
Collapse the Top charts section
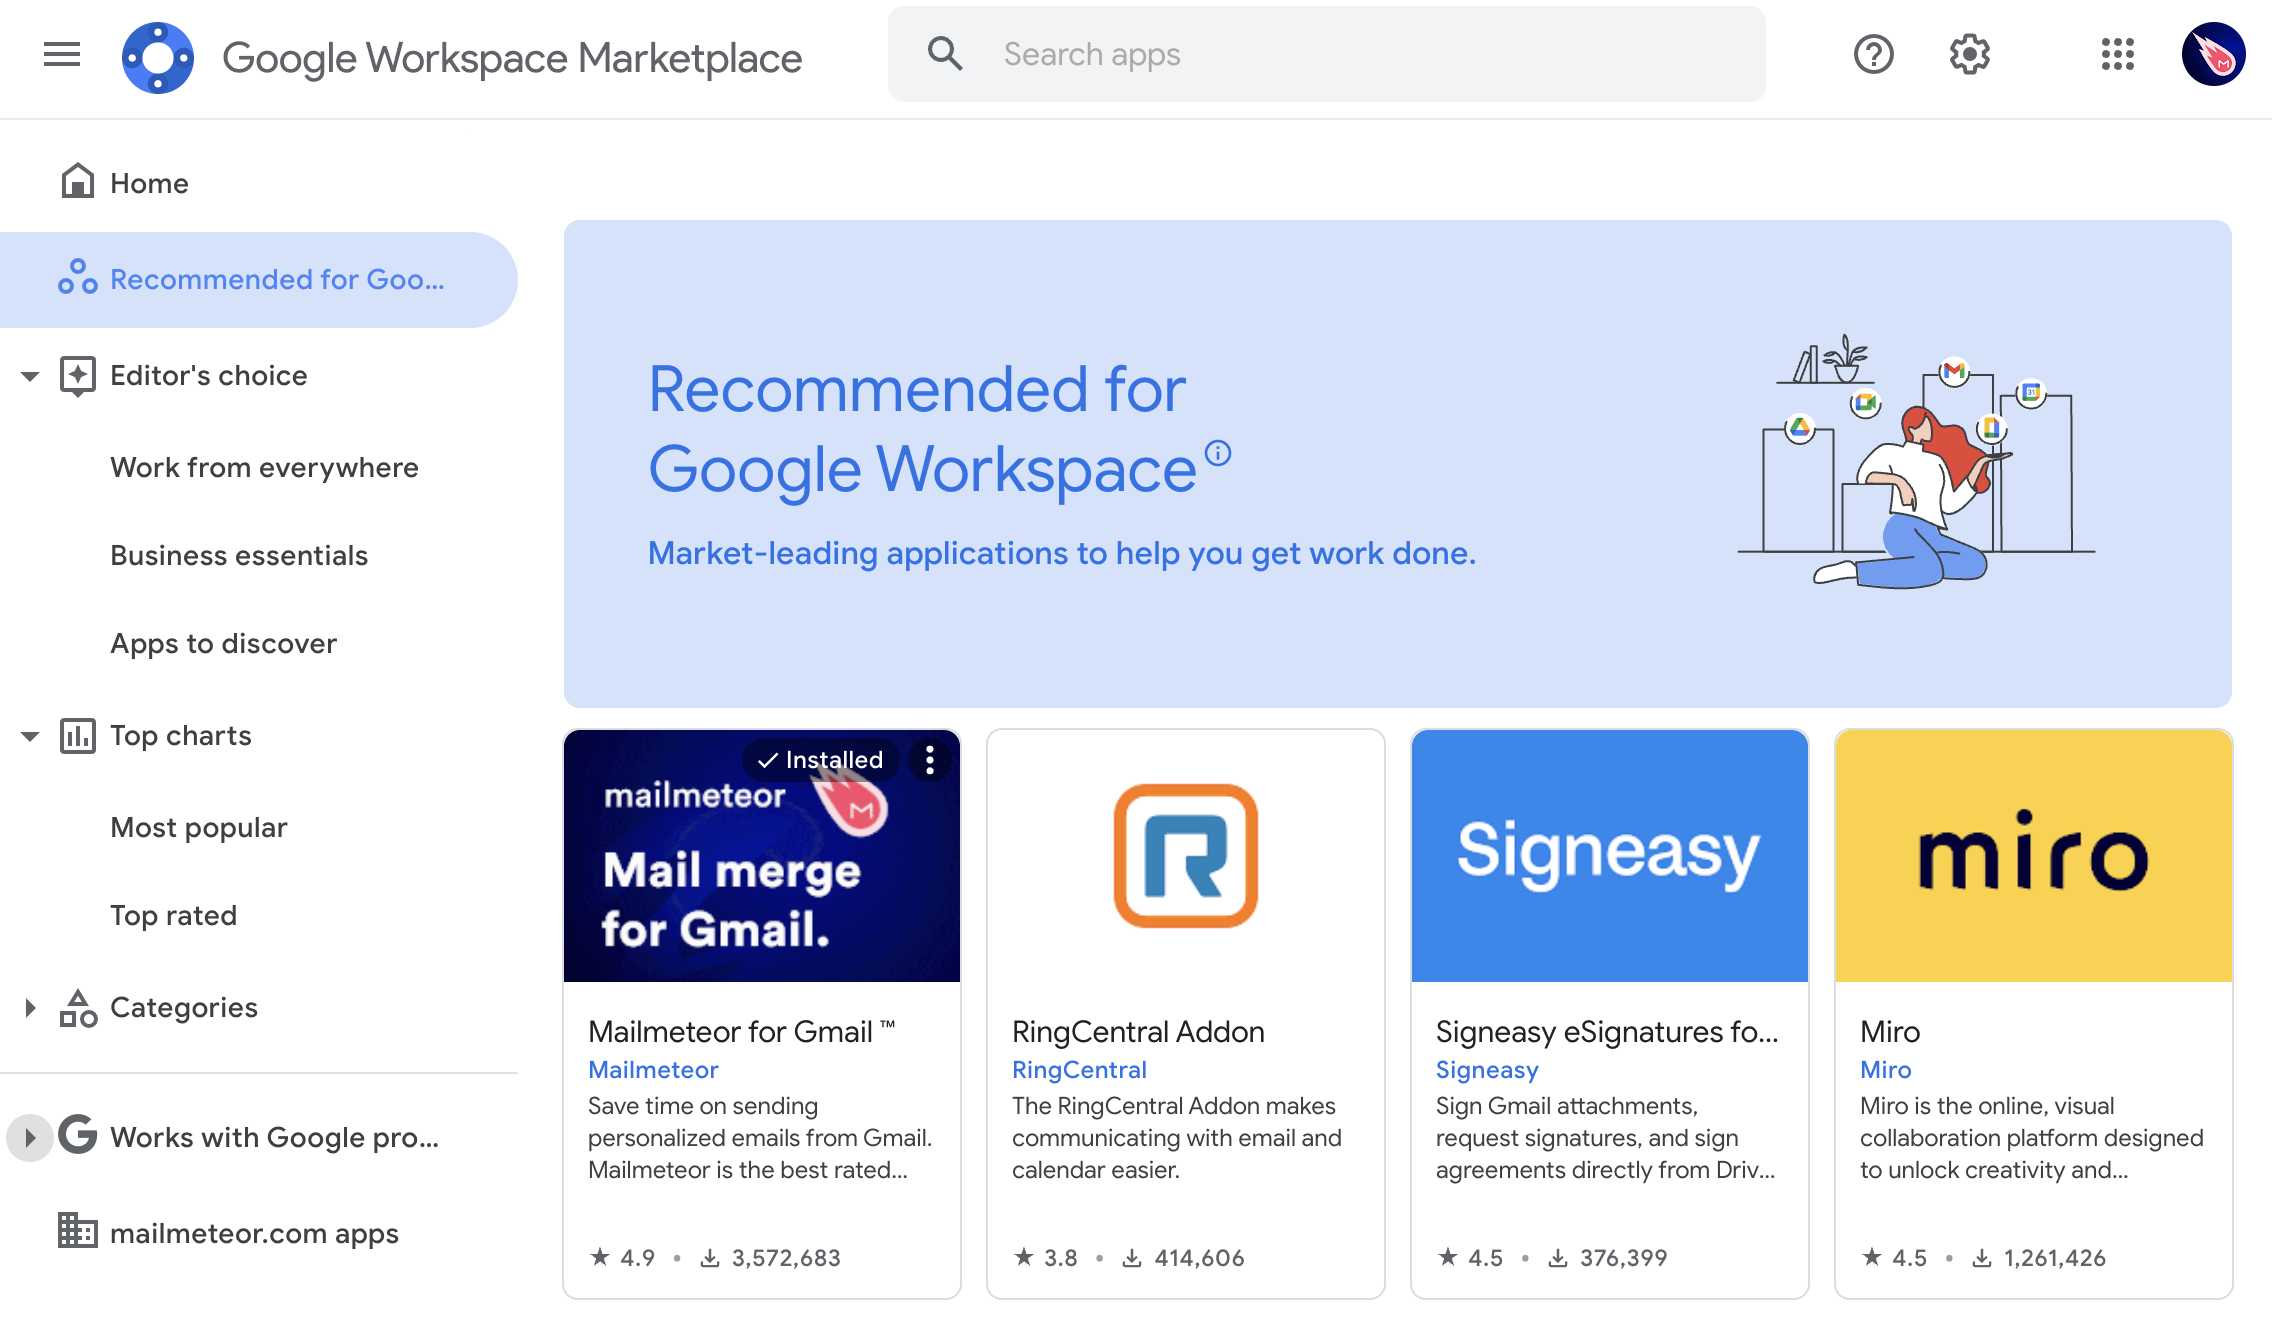tap(30, 736)
